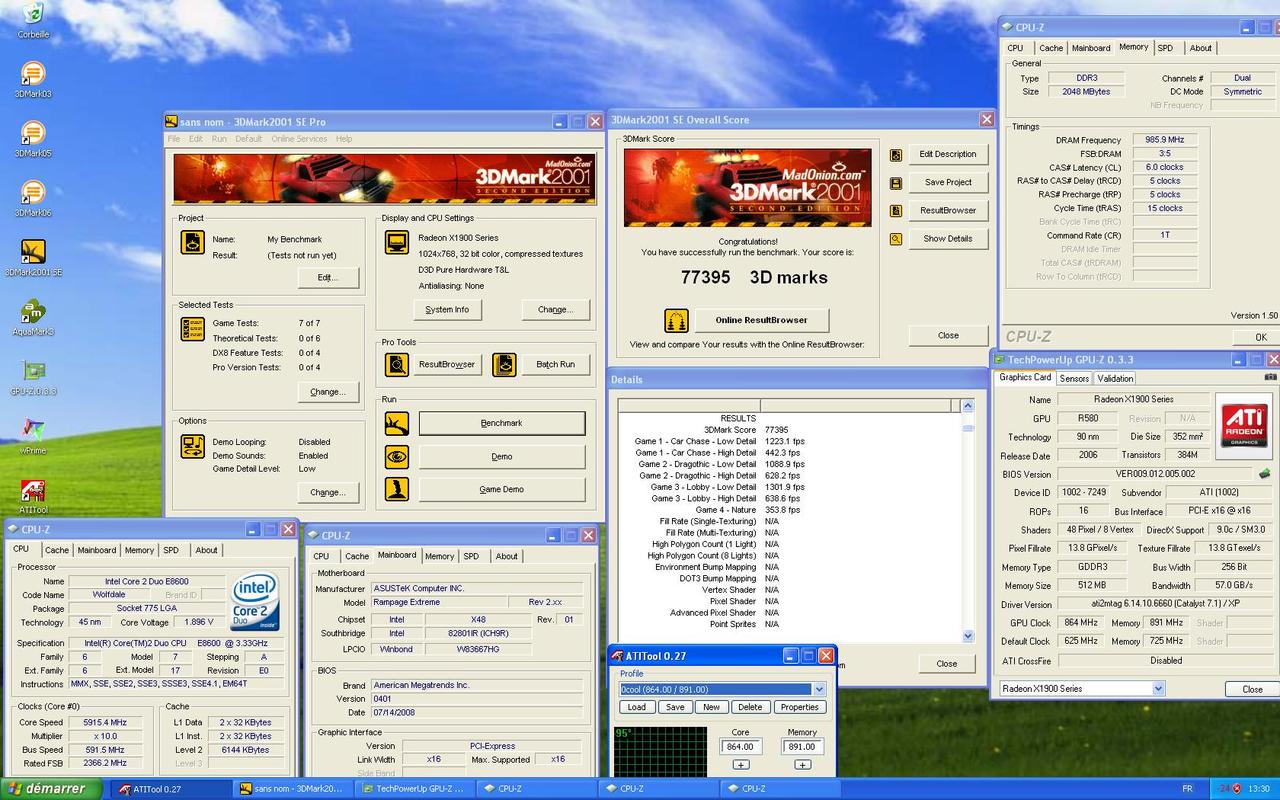Click the Online ResultBrowser icon
Screen dimensions: 1280x800
(x=677, y=320)
